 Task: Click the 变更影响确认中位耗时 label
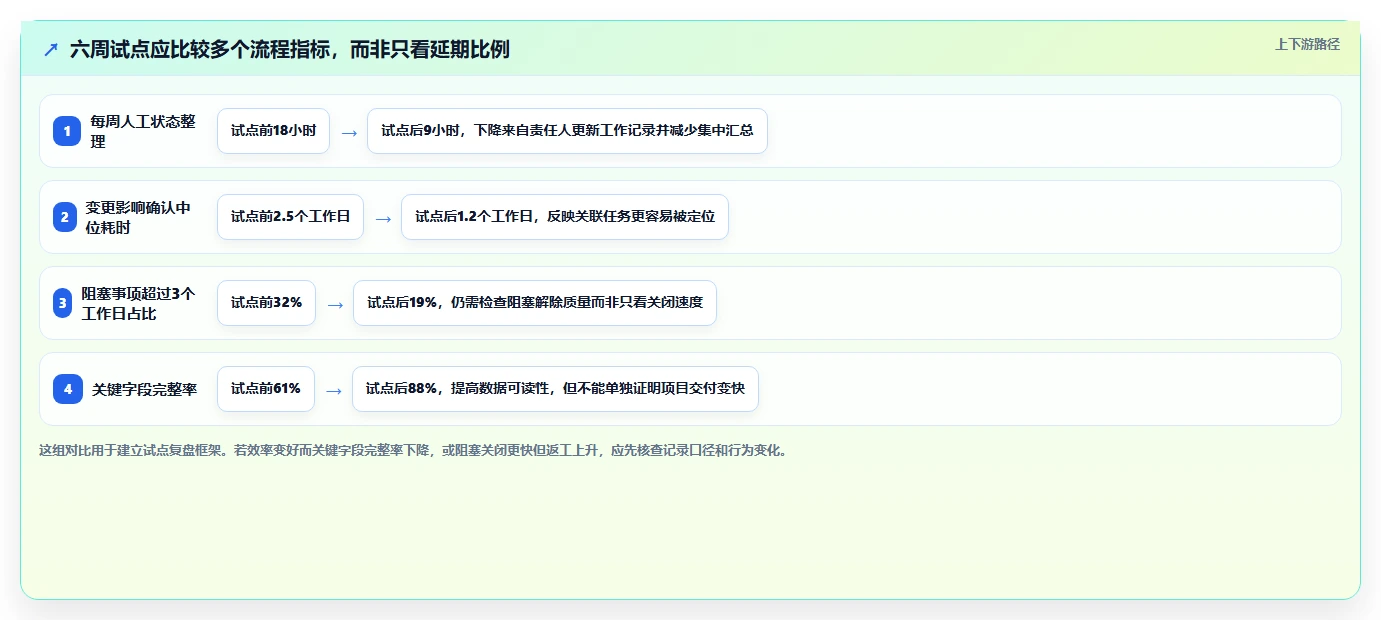tap(139, 217)
